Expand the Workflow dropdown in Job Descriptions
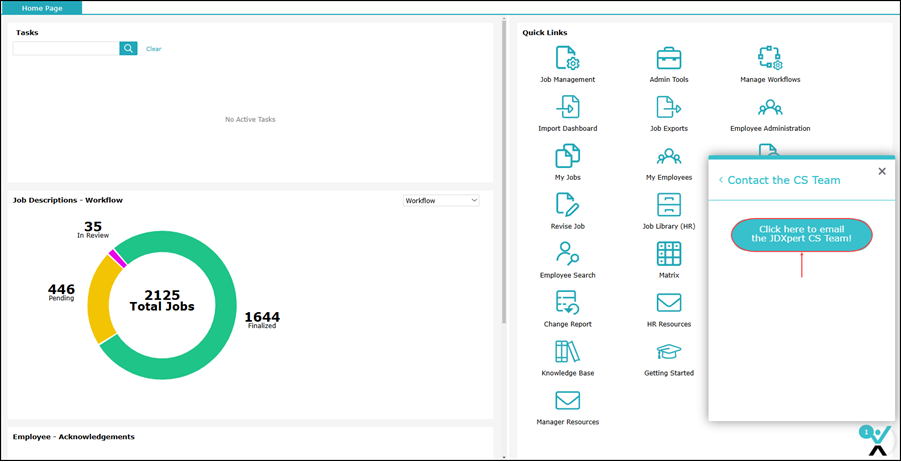This screenshot has height=462, width=901. (x=441, y=201)
